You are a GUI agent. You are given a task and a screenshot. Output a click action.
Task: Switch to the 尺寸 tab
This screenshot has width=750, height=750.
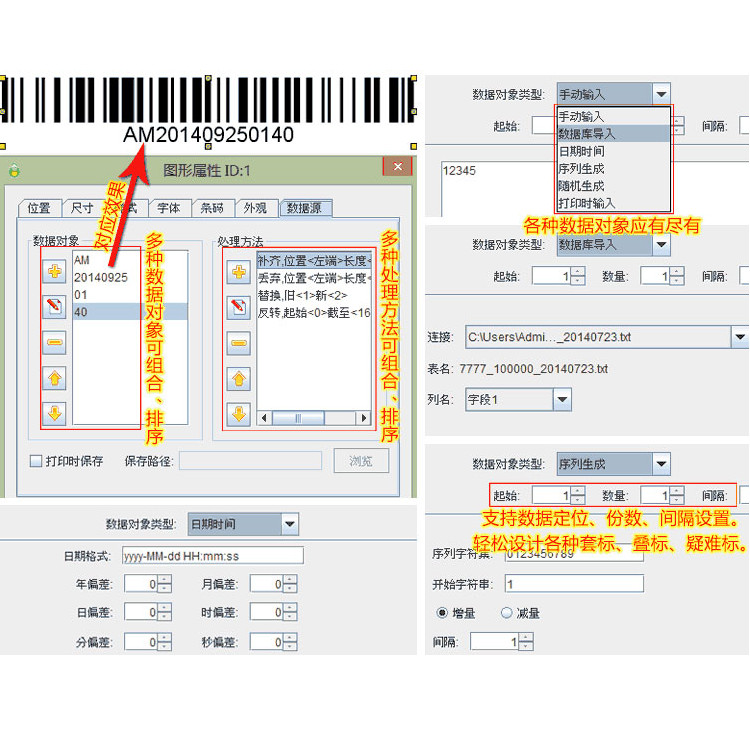coord(82,208)
